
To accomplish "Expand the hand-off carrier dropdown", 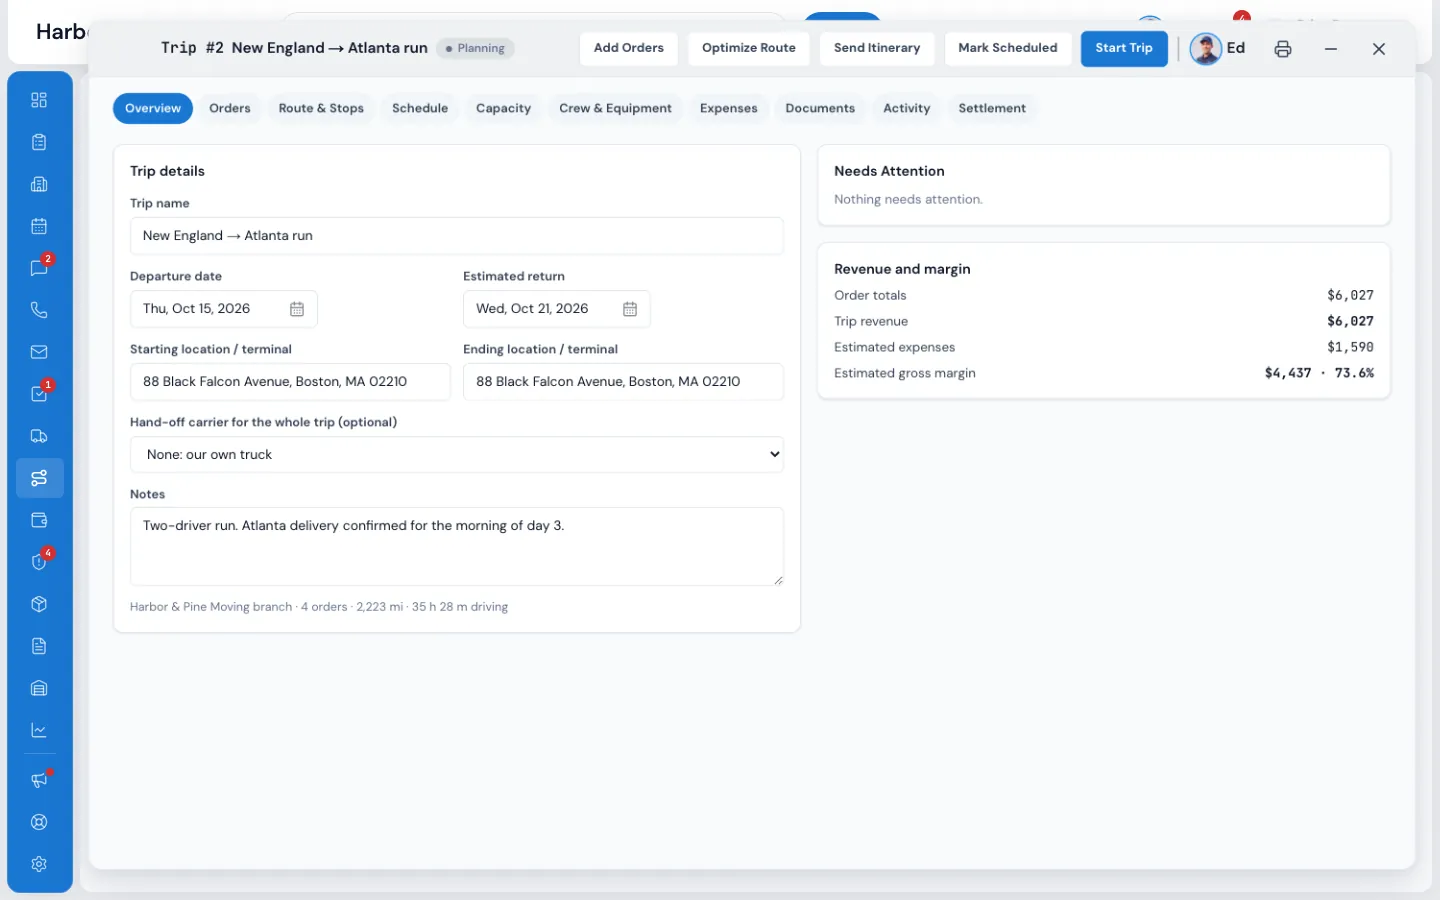I will pyautogui.click(x=457, y=454).
